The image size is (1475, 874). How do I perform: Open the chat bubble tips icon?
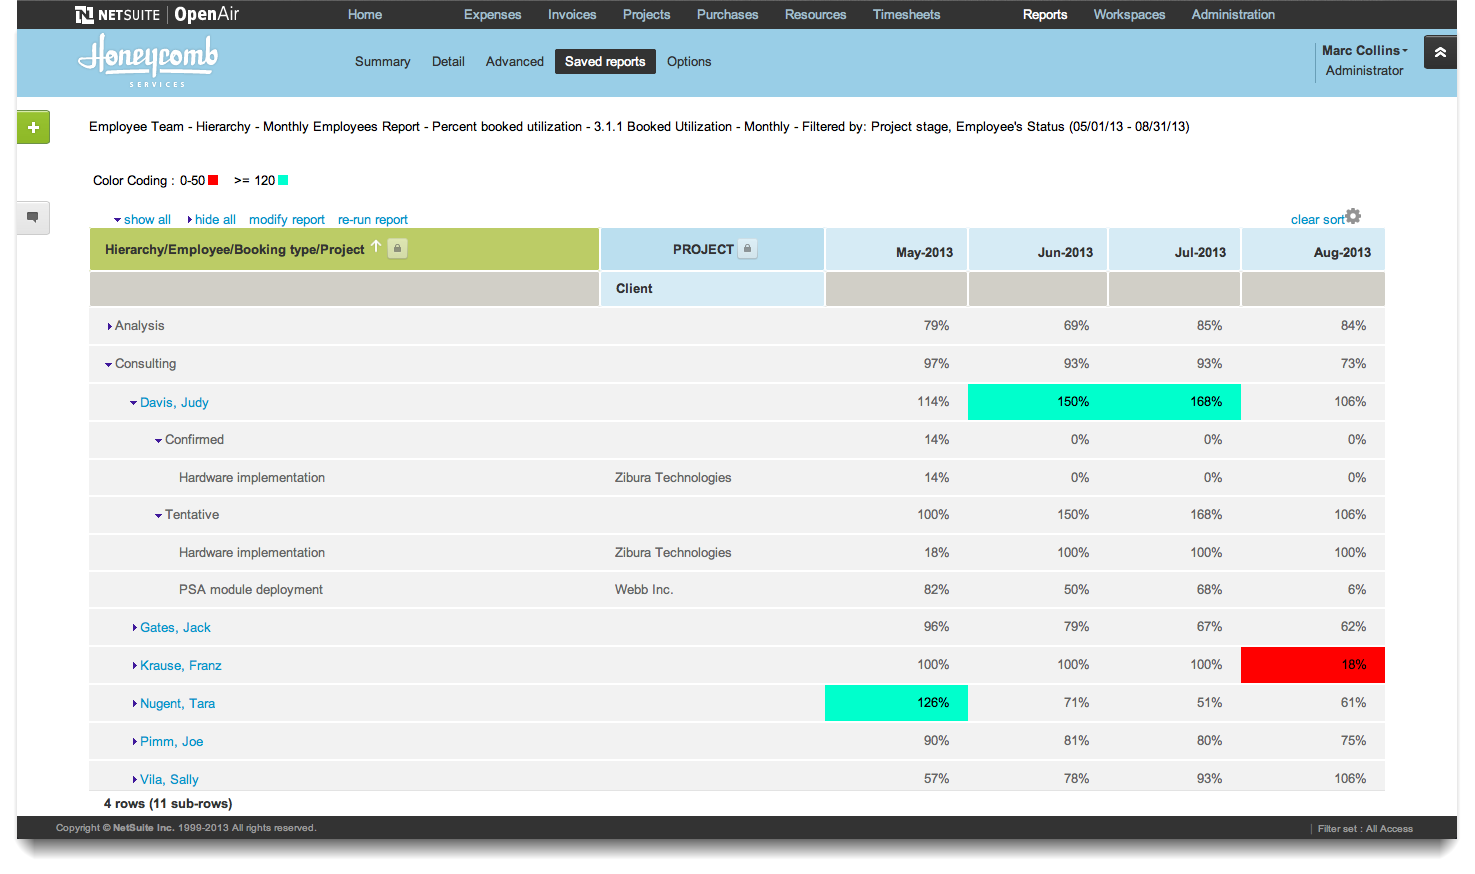pos(33,217)
